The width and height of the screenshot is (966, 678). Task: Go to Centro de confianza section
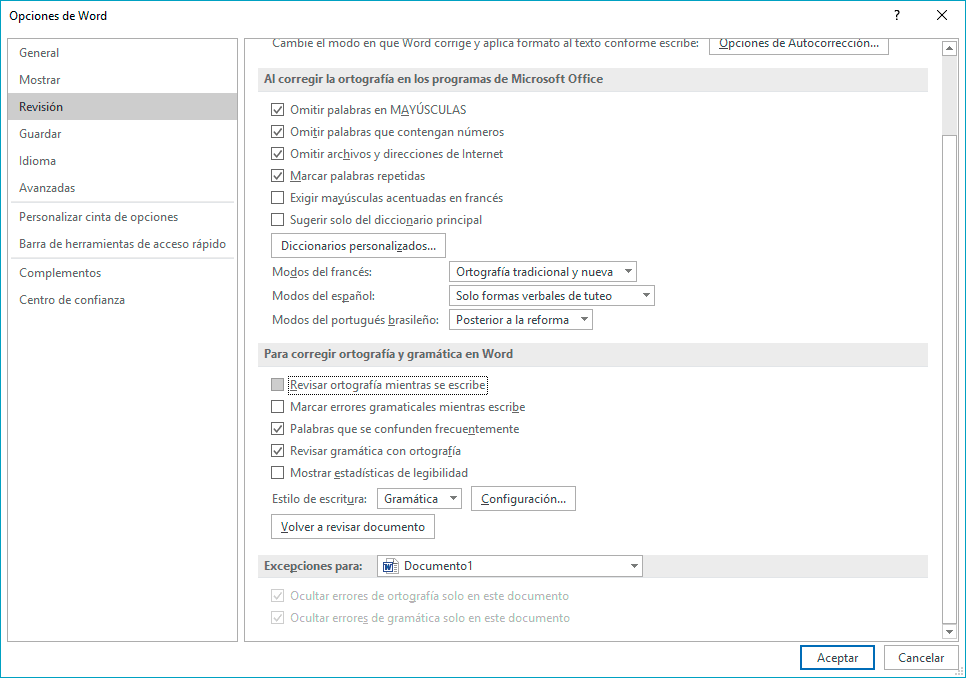tap(72, 300)
